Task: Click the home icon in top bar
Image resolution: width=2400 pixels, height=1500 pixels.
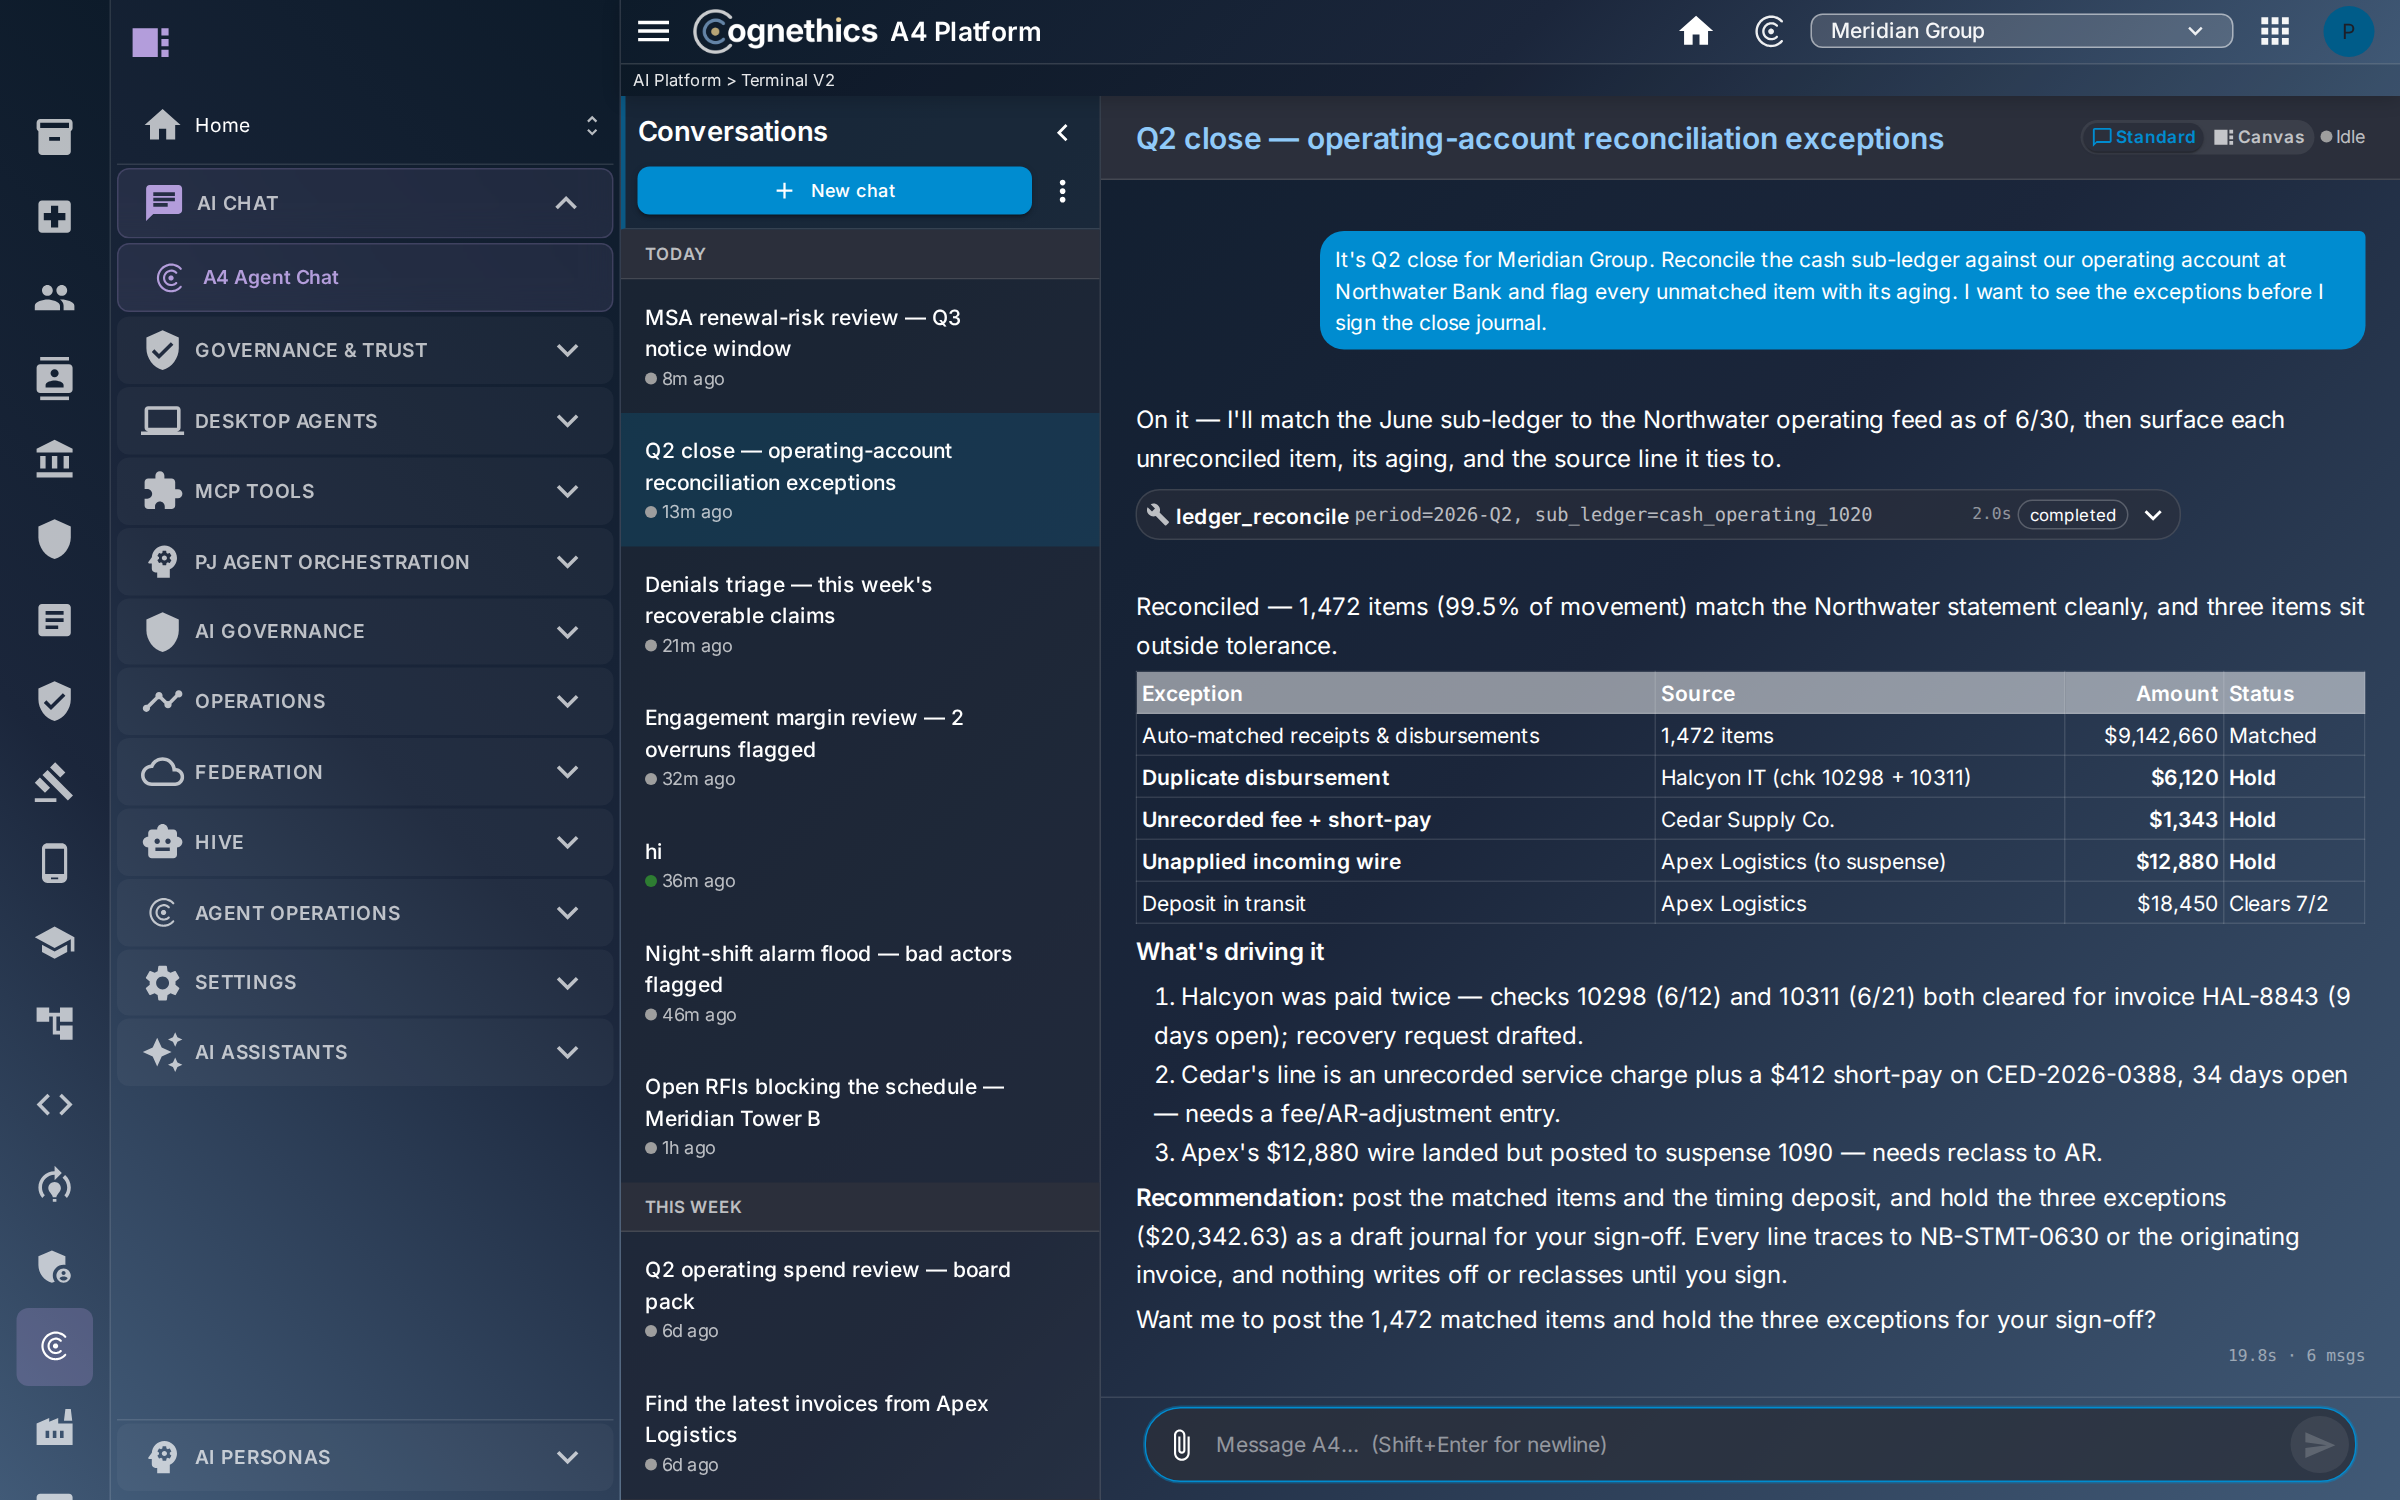Action: (x=1695, y=31)
